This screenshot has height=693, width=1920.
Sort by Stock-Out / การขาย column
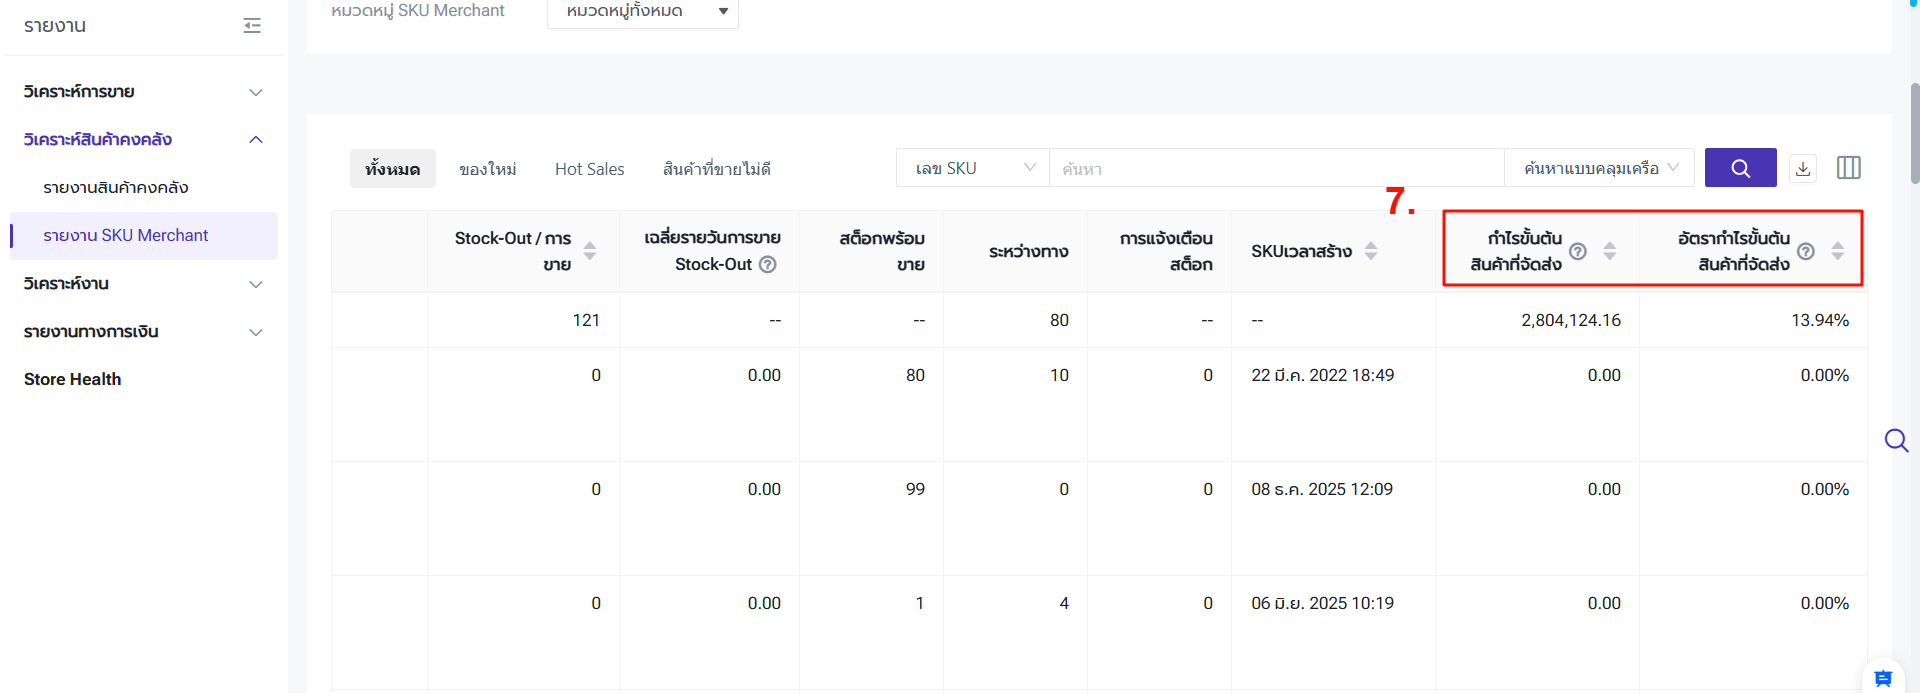coord(590,251)
